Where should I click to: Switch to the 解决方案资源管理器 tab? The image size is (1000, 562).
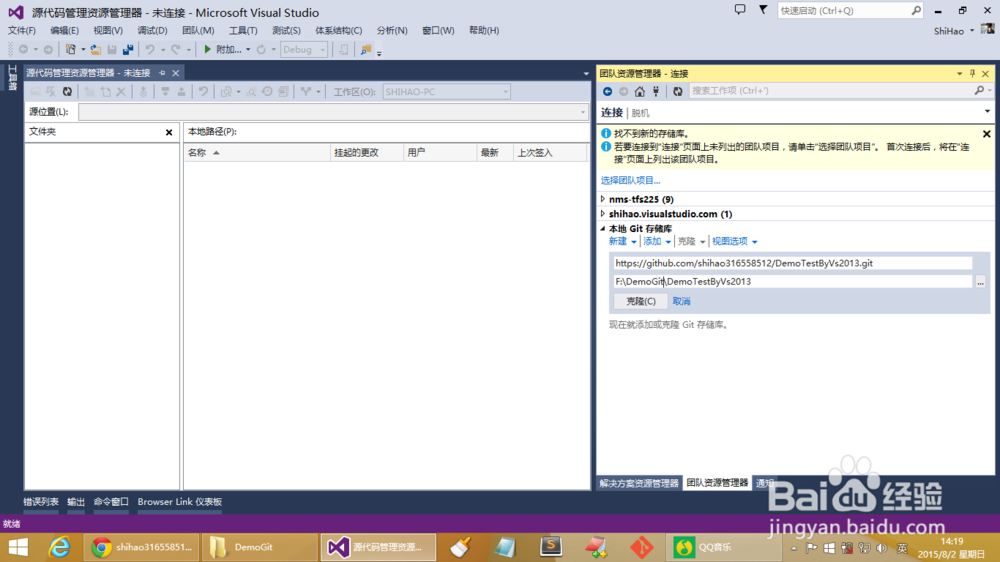[x=639, y=483]
